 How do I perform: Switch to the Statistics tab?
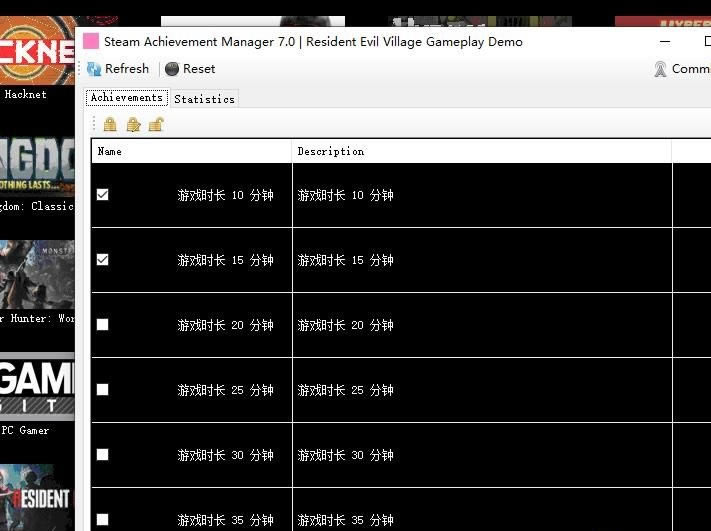click(x=205, y=99)
